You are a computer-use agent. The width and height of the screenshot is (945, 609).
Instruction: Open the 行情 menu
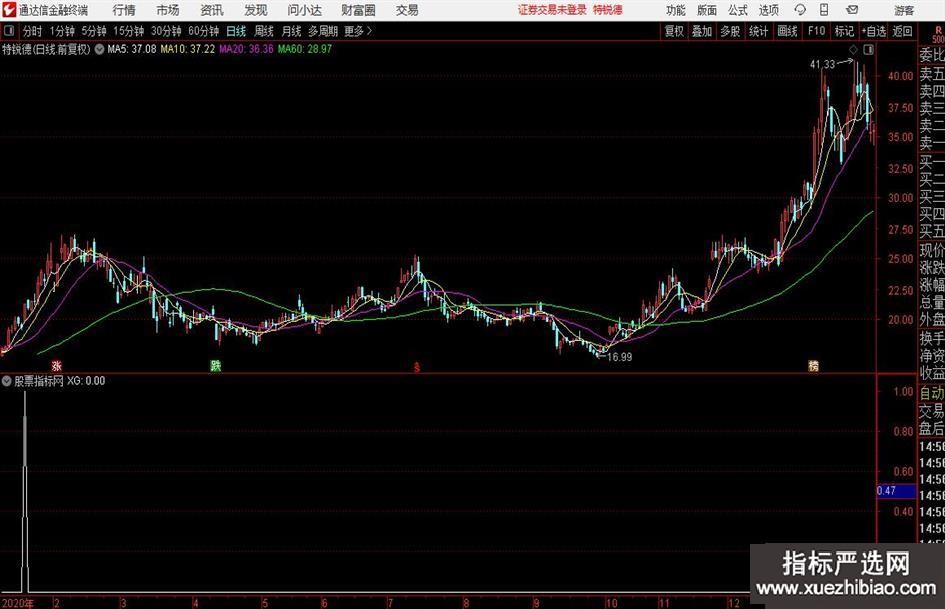124,10
